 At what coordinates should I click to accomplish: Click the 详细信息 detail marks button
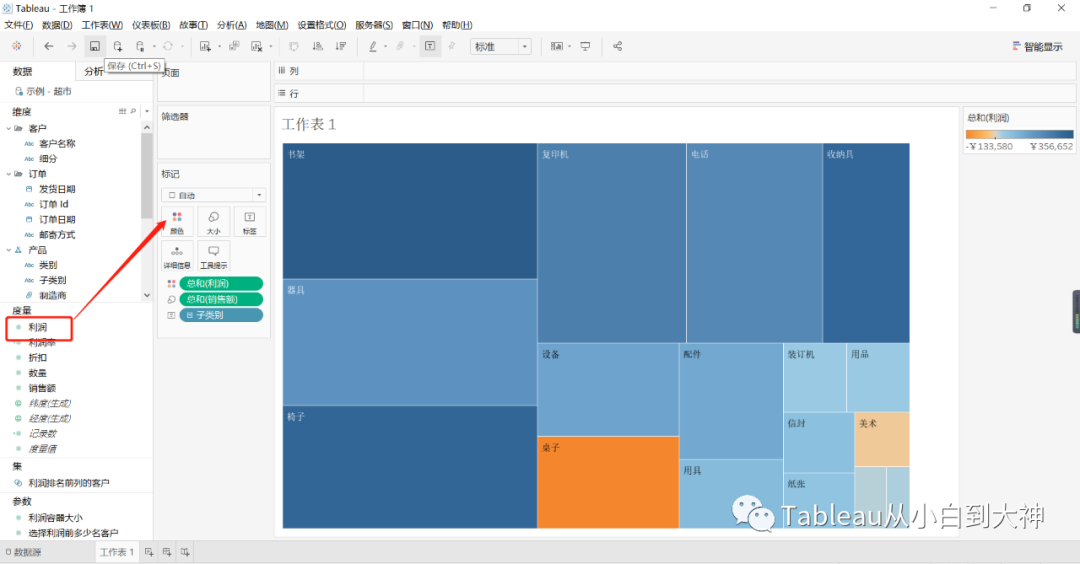click(177, 256)
